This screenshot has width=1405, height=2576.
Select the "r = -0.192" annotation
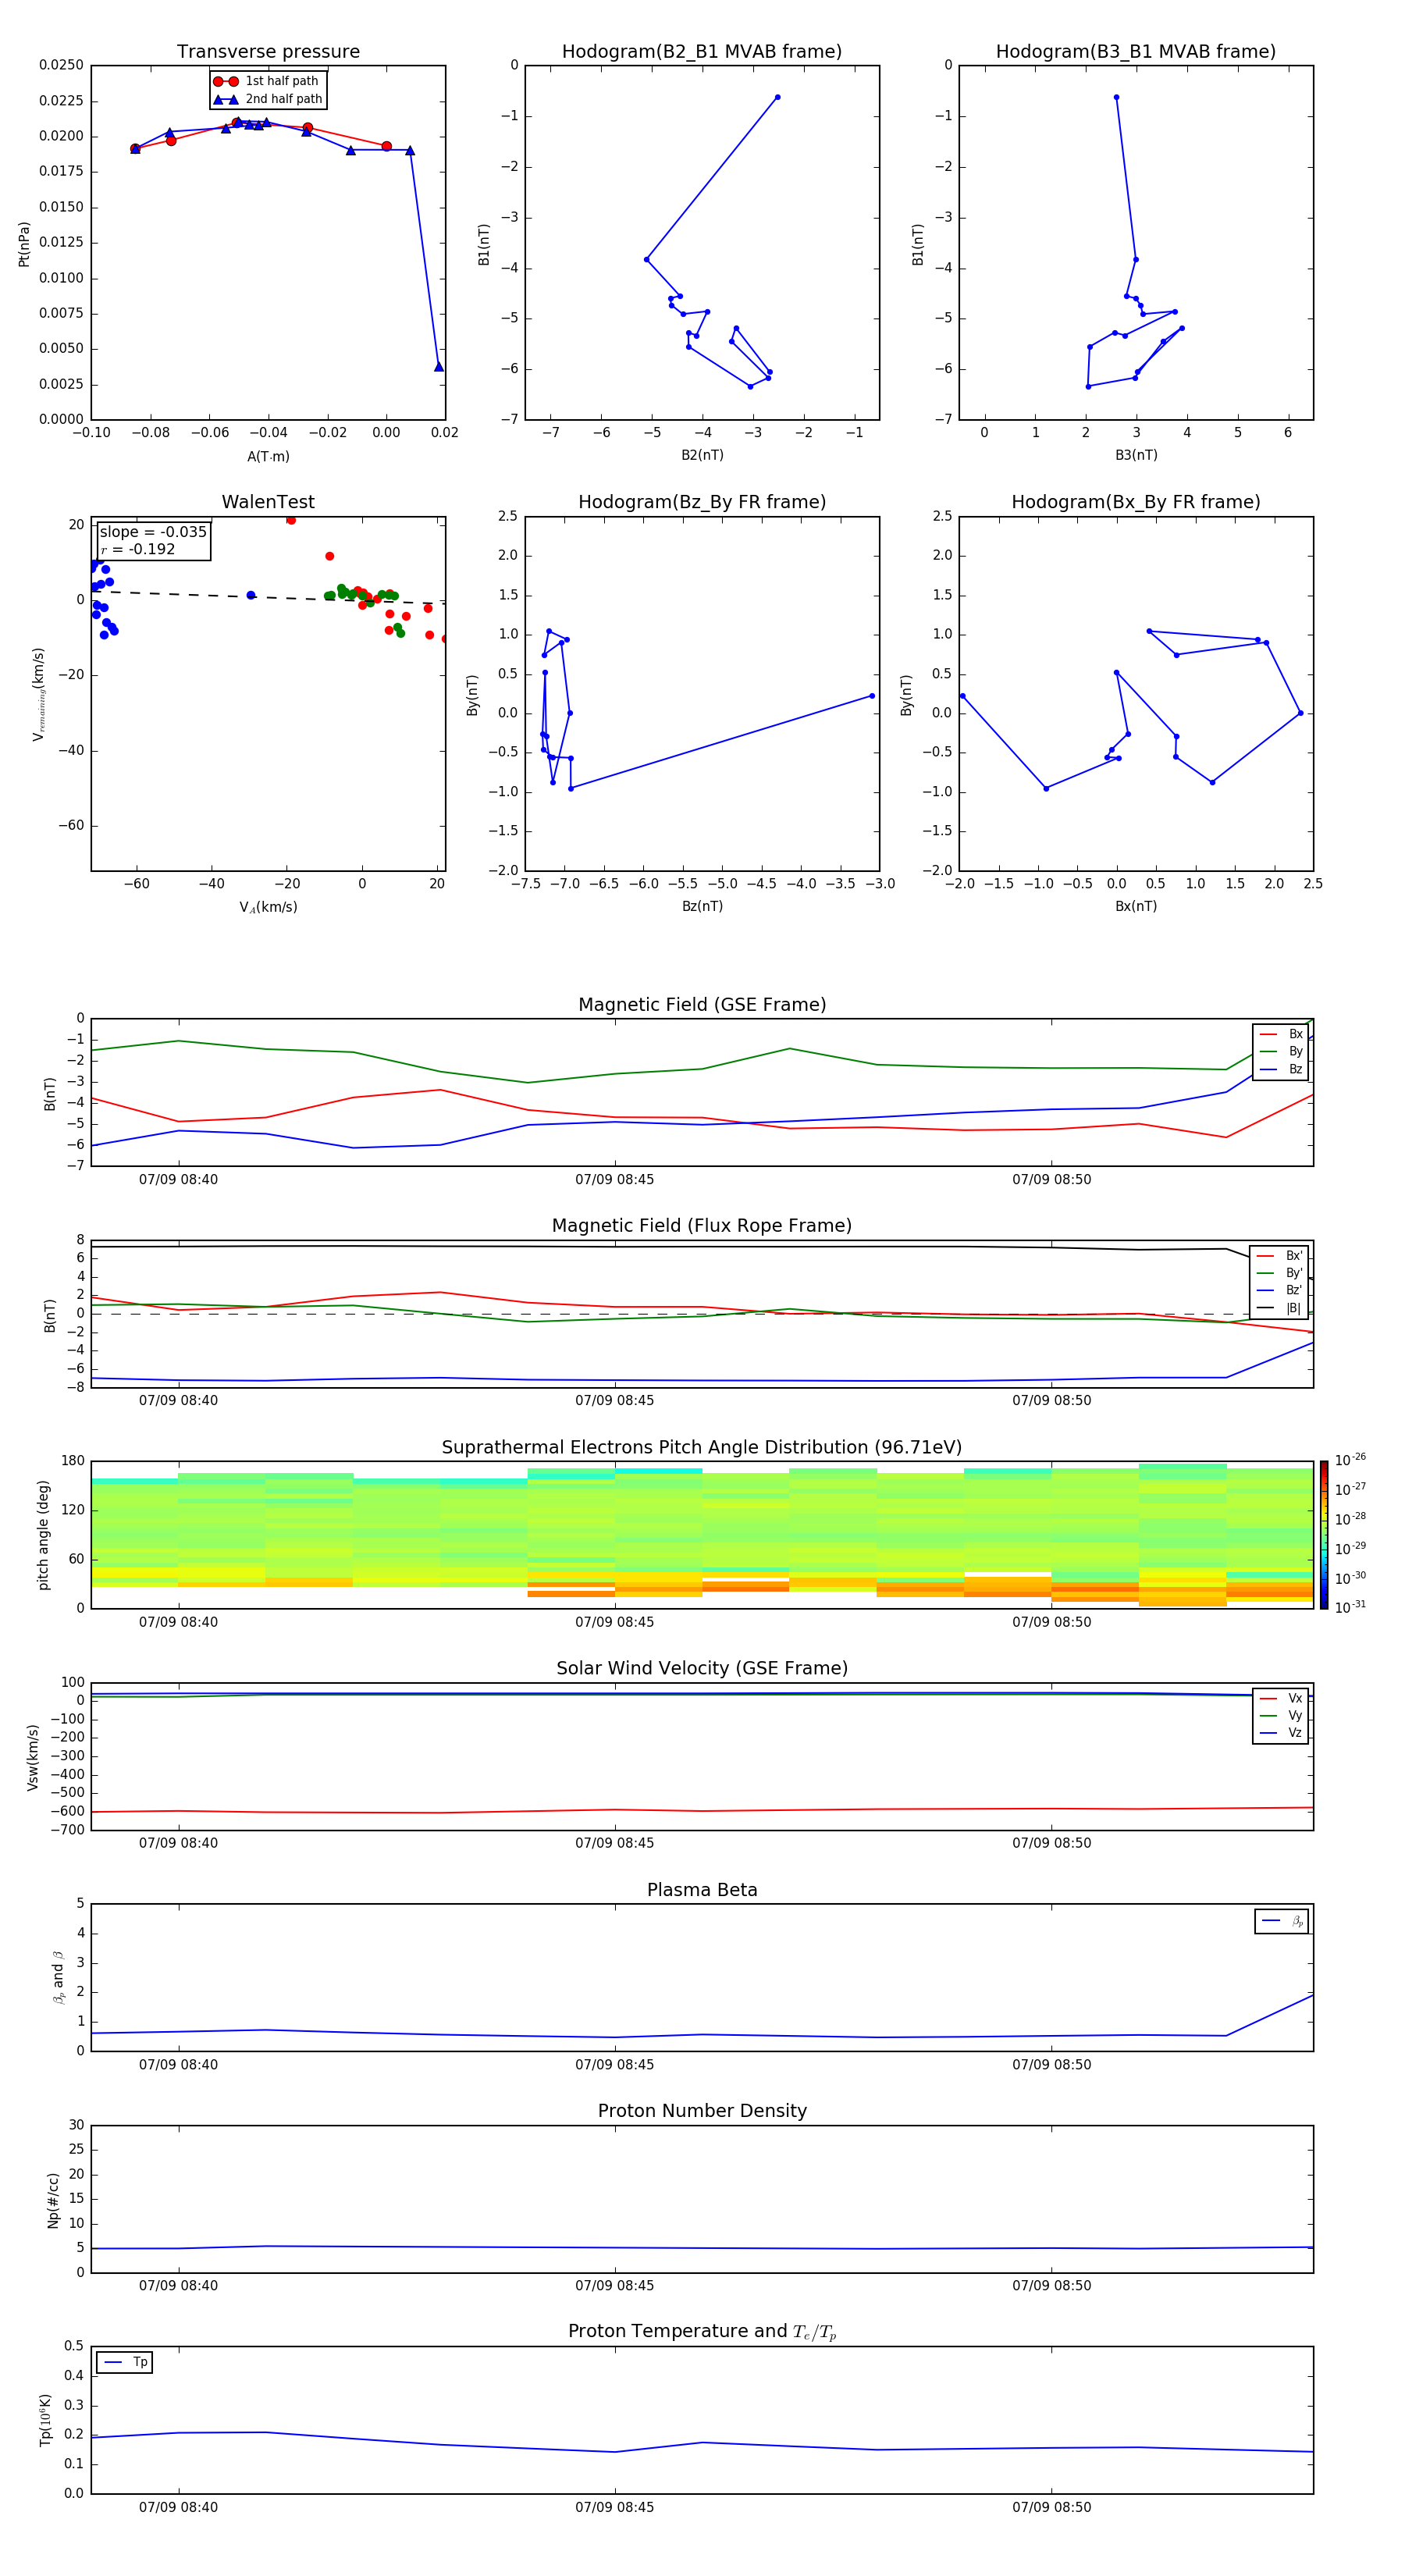click(137, 549)
